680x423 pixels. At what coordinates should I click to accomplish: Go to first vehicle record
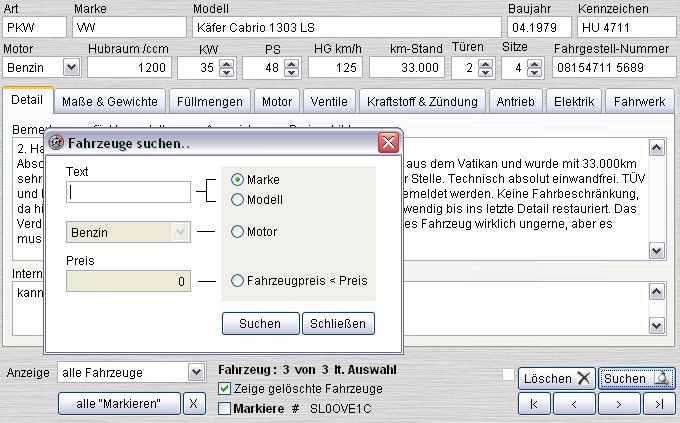[x=534, y=403]
